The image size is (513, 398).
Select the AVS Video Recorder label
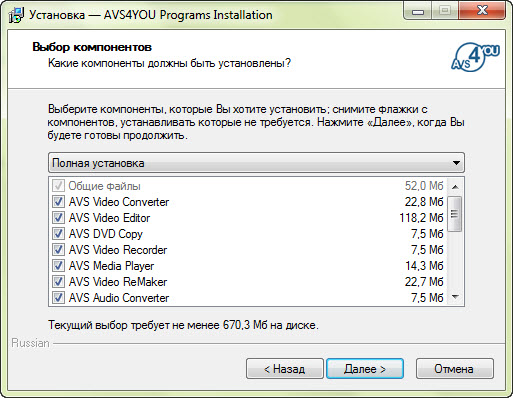[118, 250]
